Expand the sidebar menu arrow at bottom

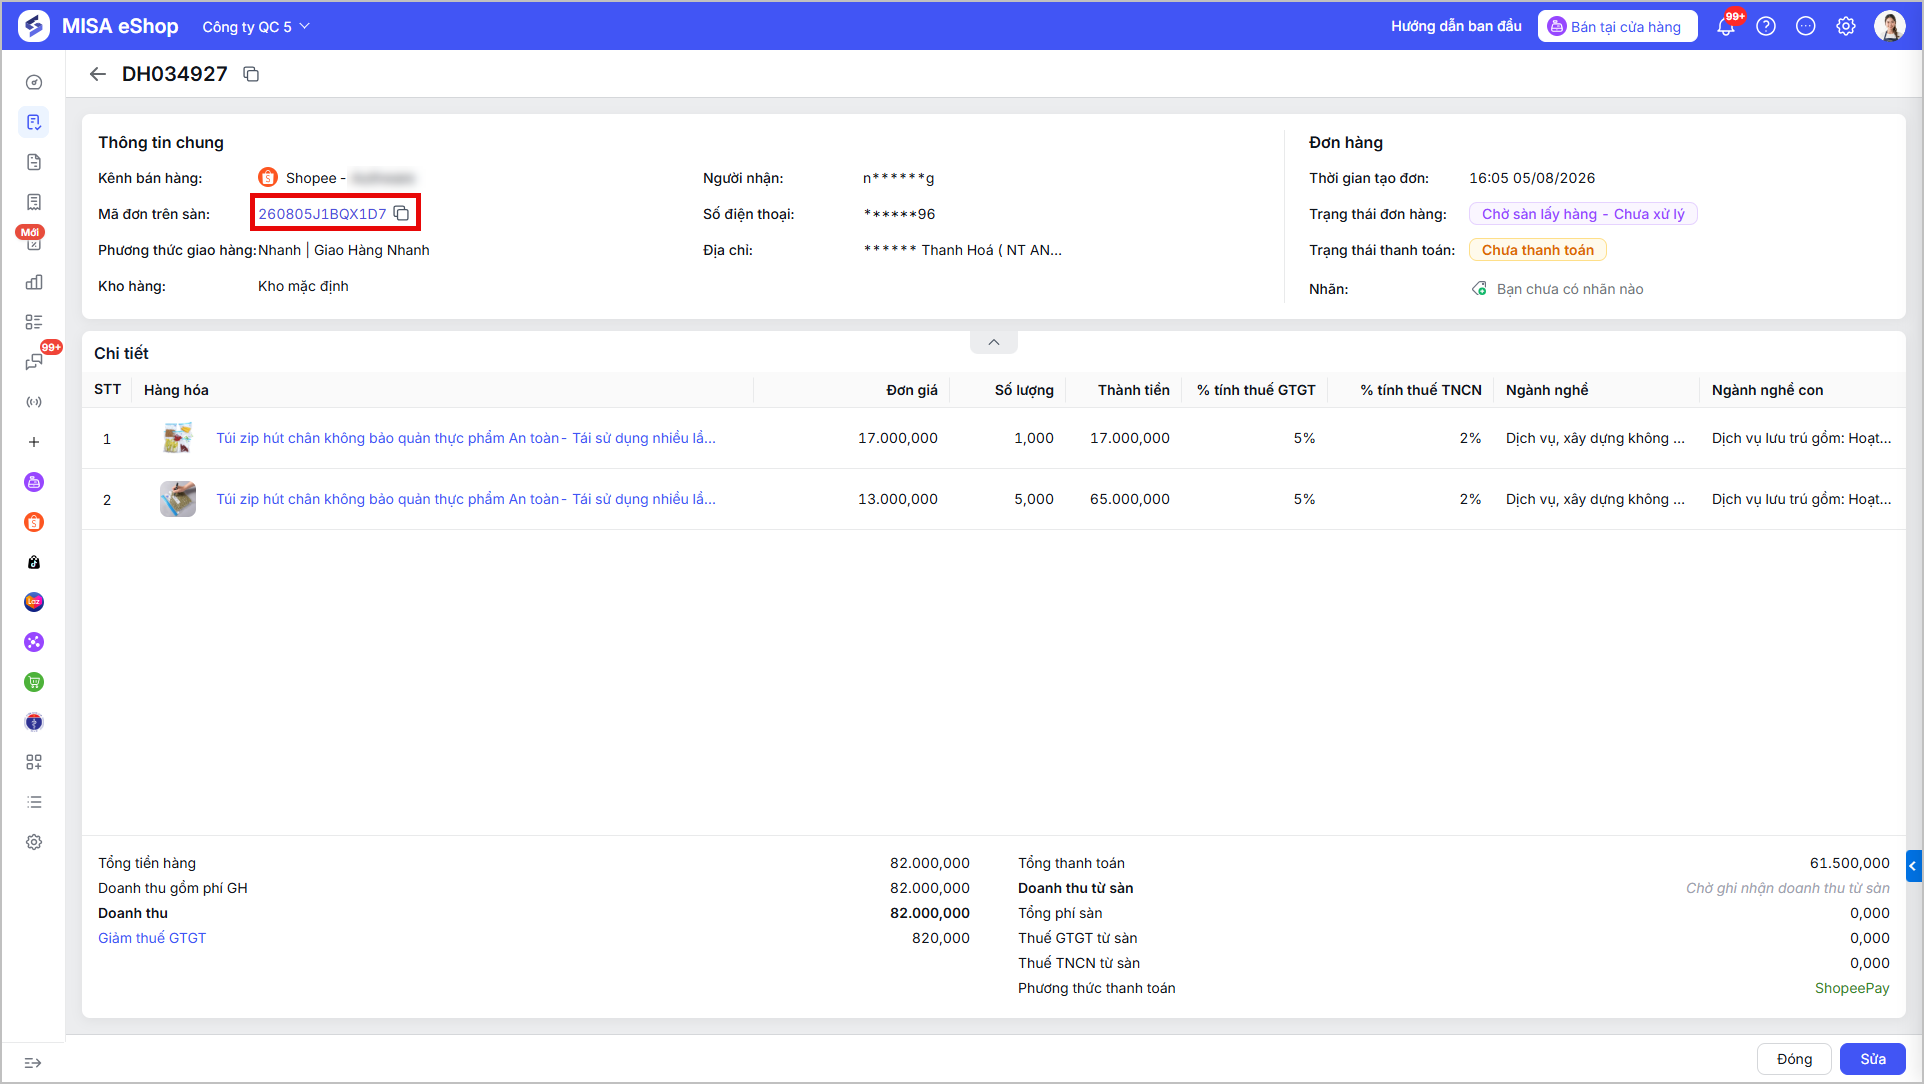click(x=33, y=1062)
